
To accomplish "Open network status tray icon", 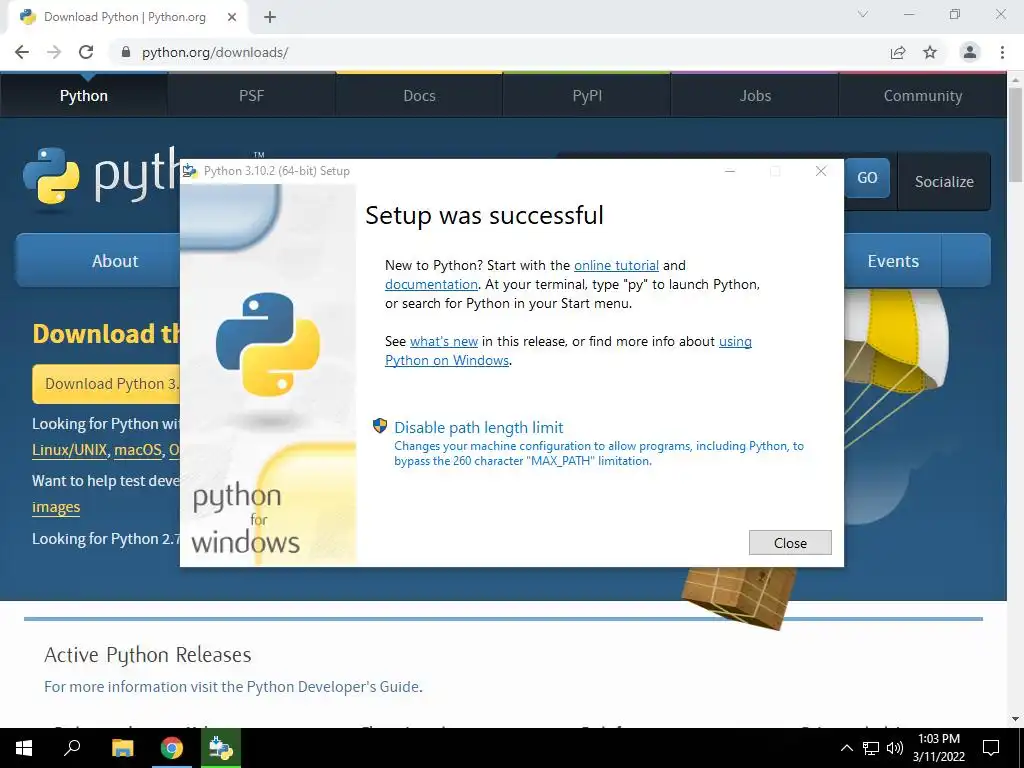I will tap(871, 748).
